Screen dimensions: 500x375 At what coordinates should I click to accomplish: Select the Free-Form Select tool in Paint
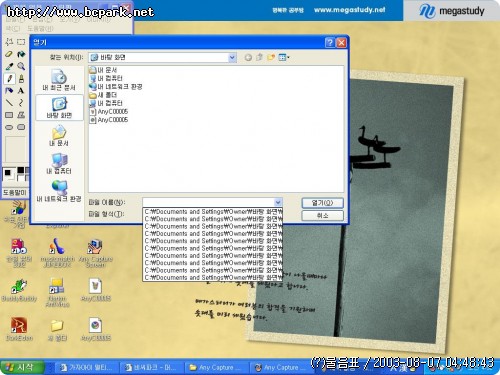9,42
